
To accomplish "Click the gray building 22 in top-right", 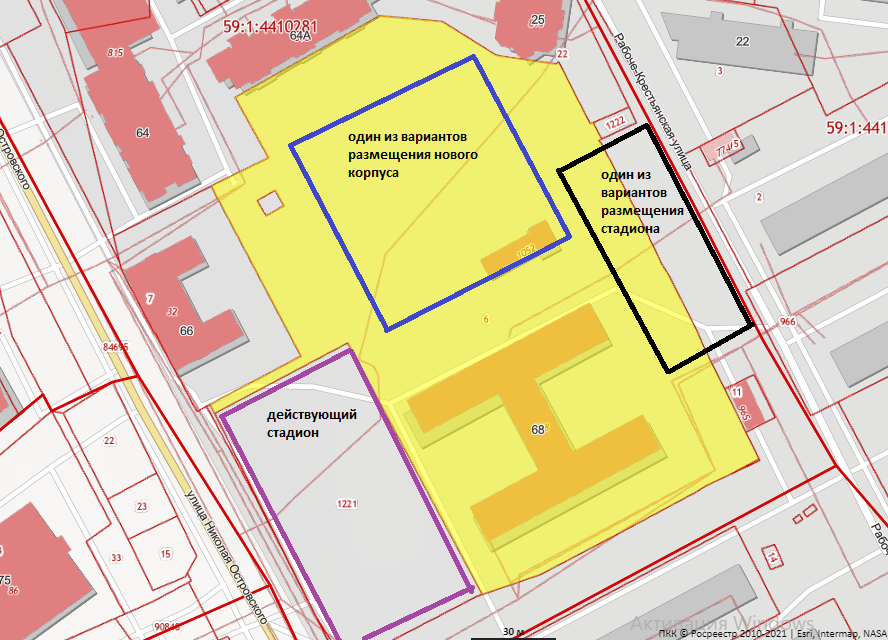I will (x=742, y=41).
